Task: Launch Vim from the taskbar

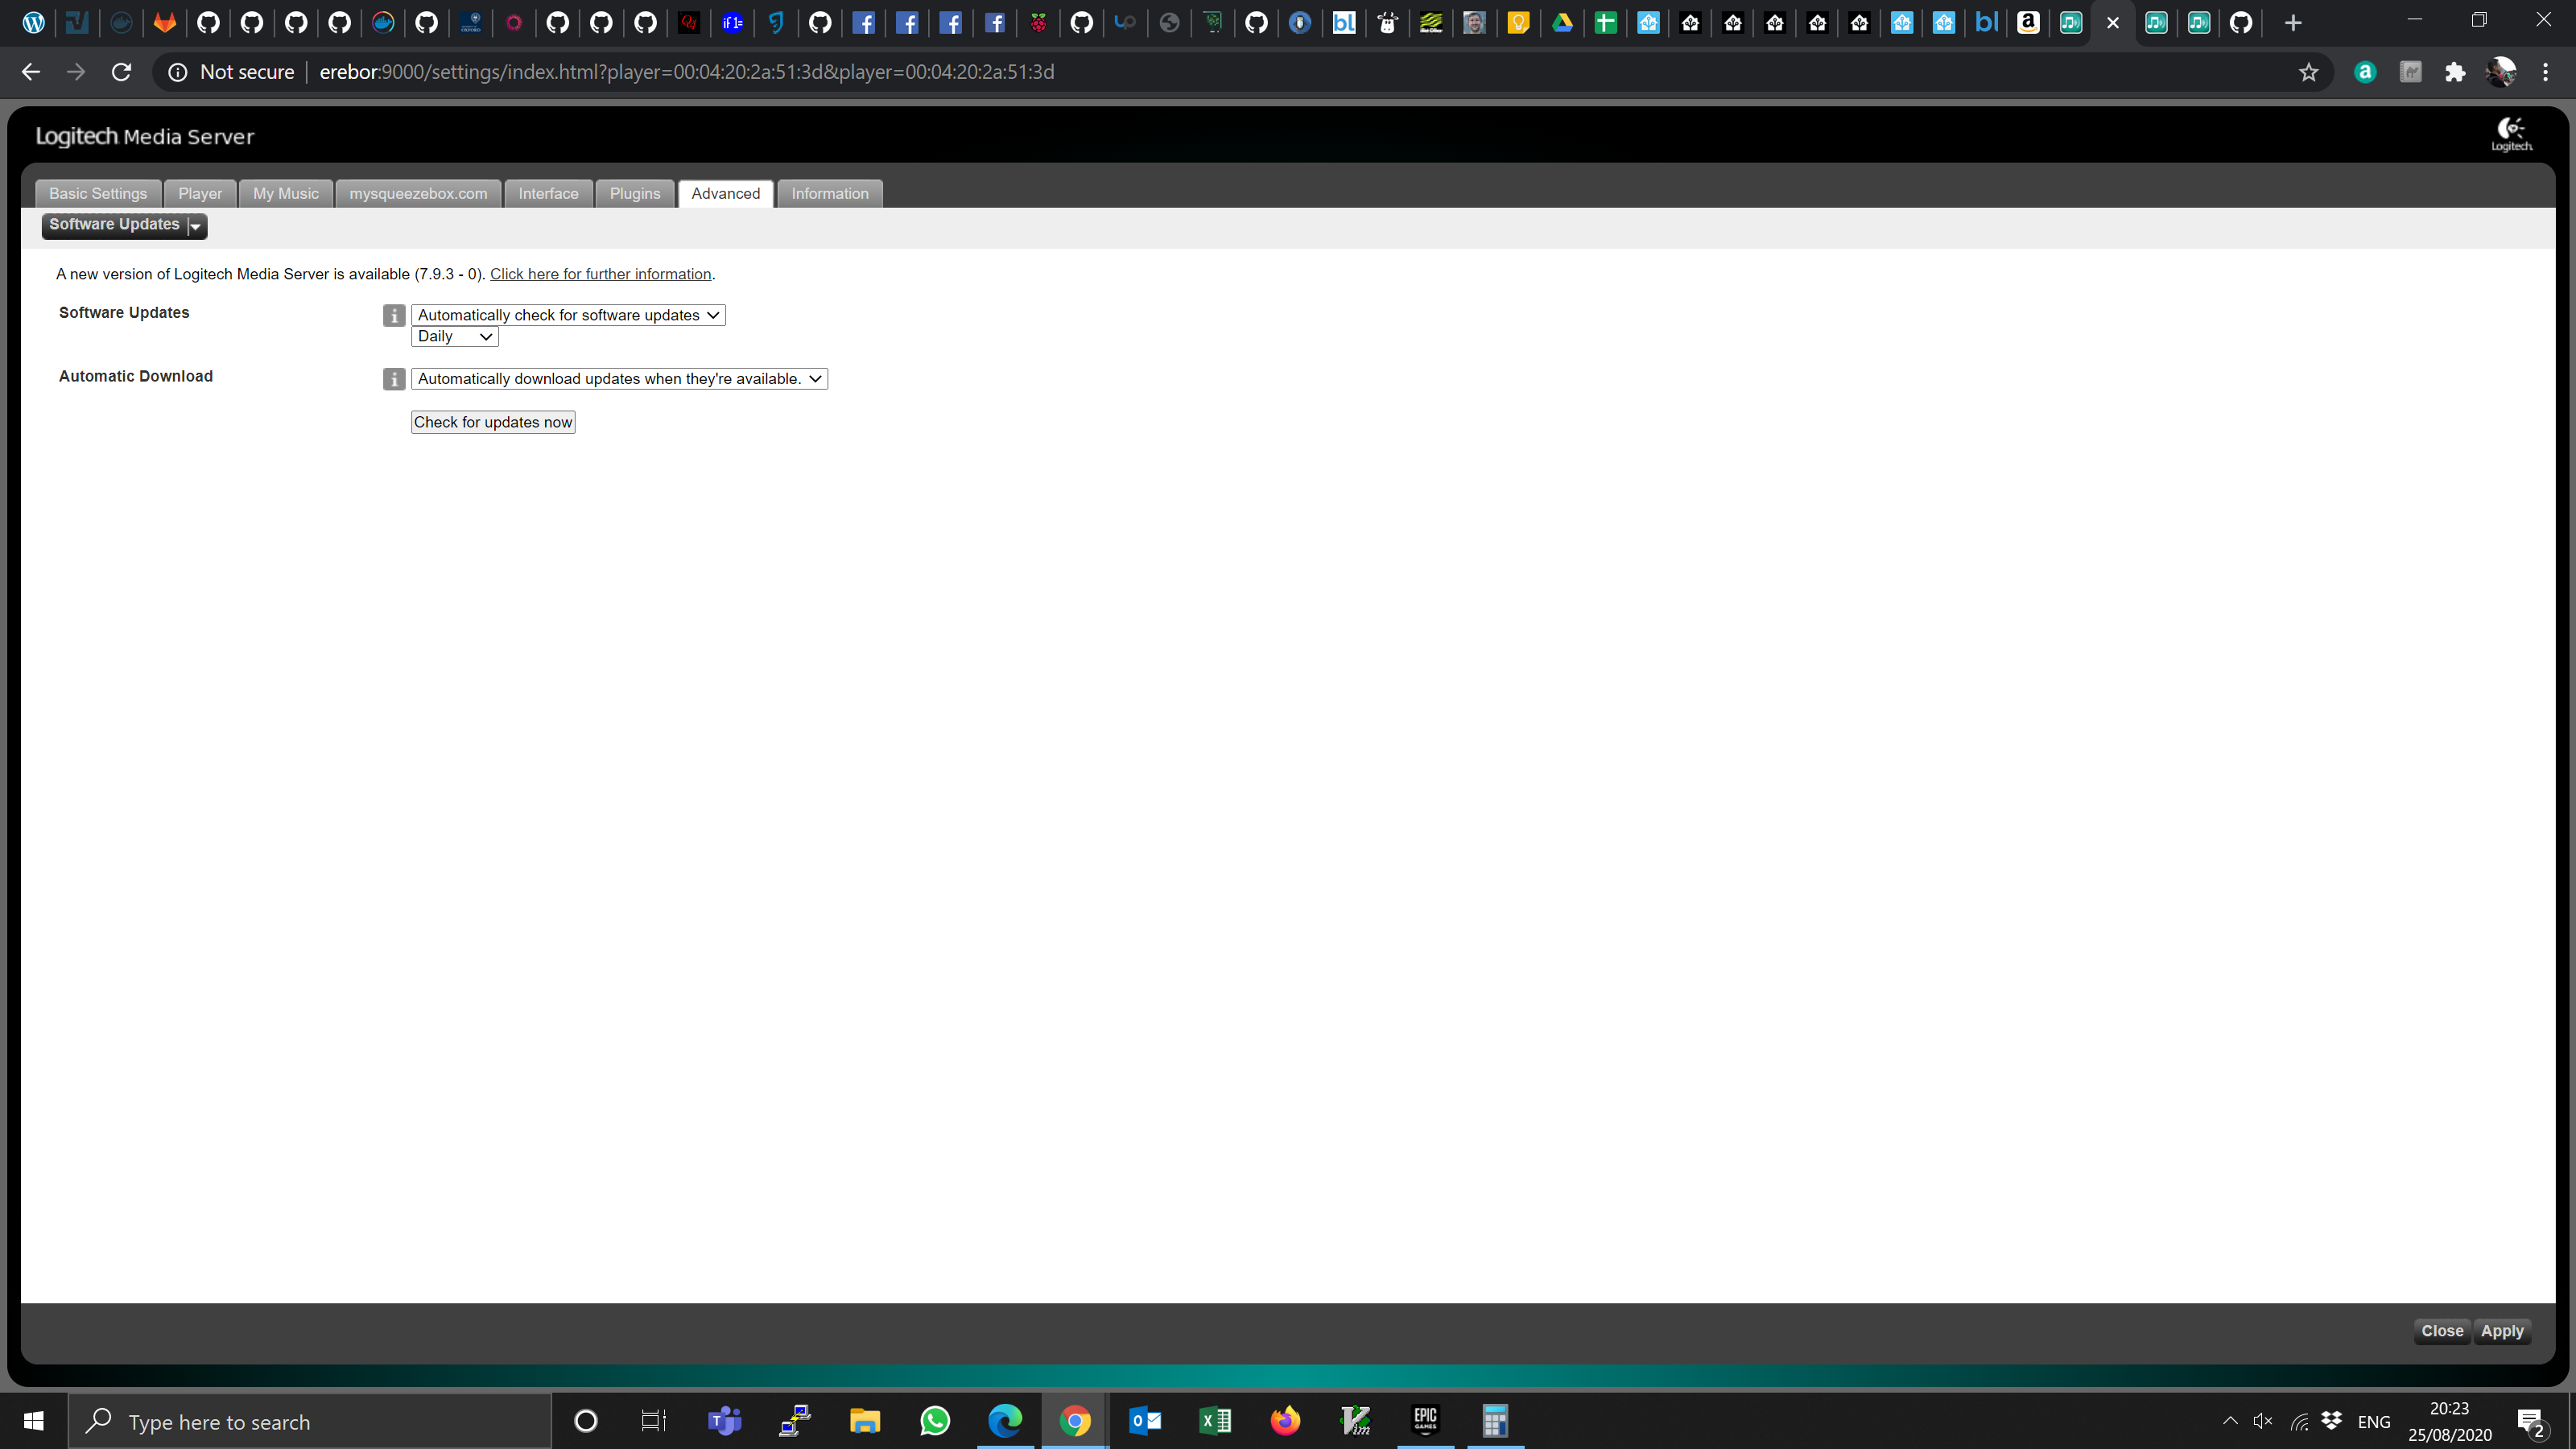Action: coord(1355,1420)
